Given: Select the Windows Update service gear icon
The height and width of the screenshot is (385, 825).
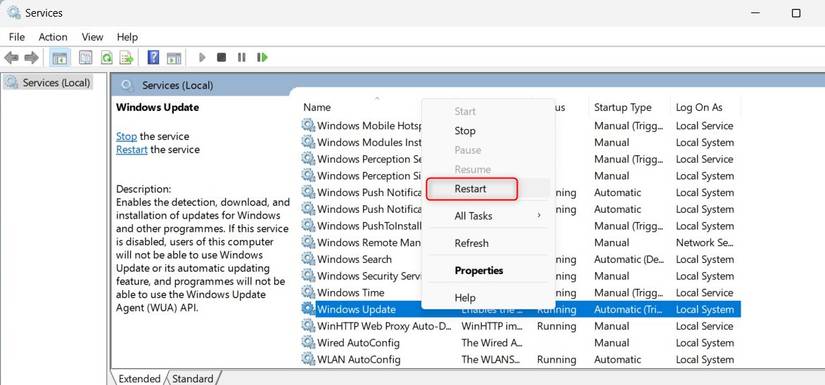Looking at the screenshot, I should tap(308, 309).
